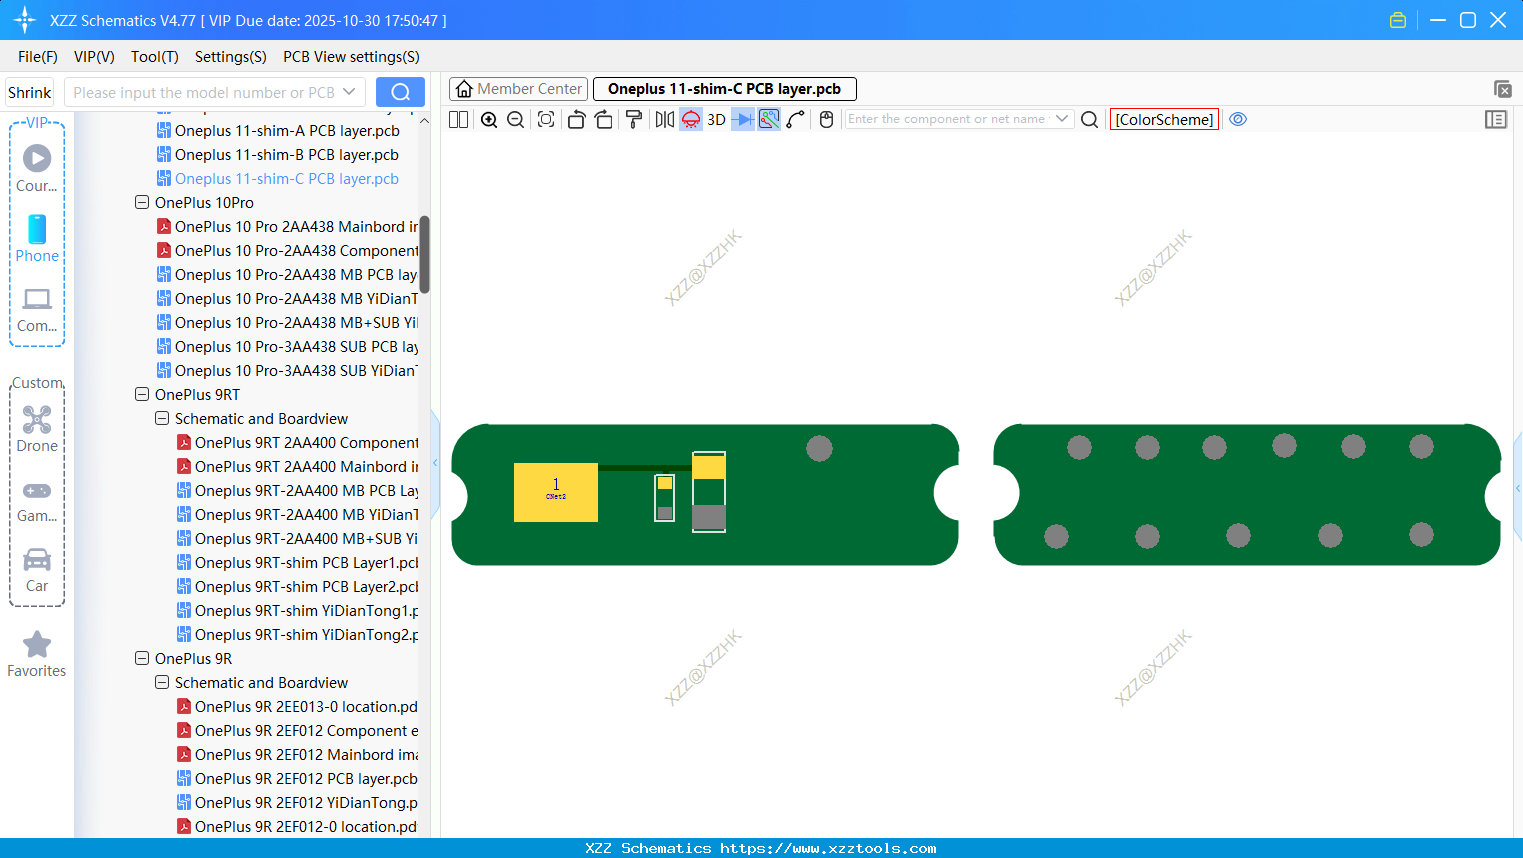This screenshot has height=858, width=1523.
Task: Rotate the board clockwise
Action: (603, 119)
